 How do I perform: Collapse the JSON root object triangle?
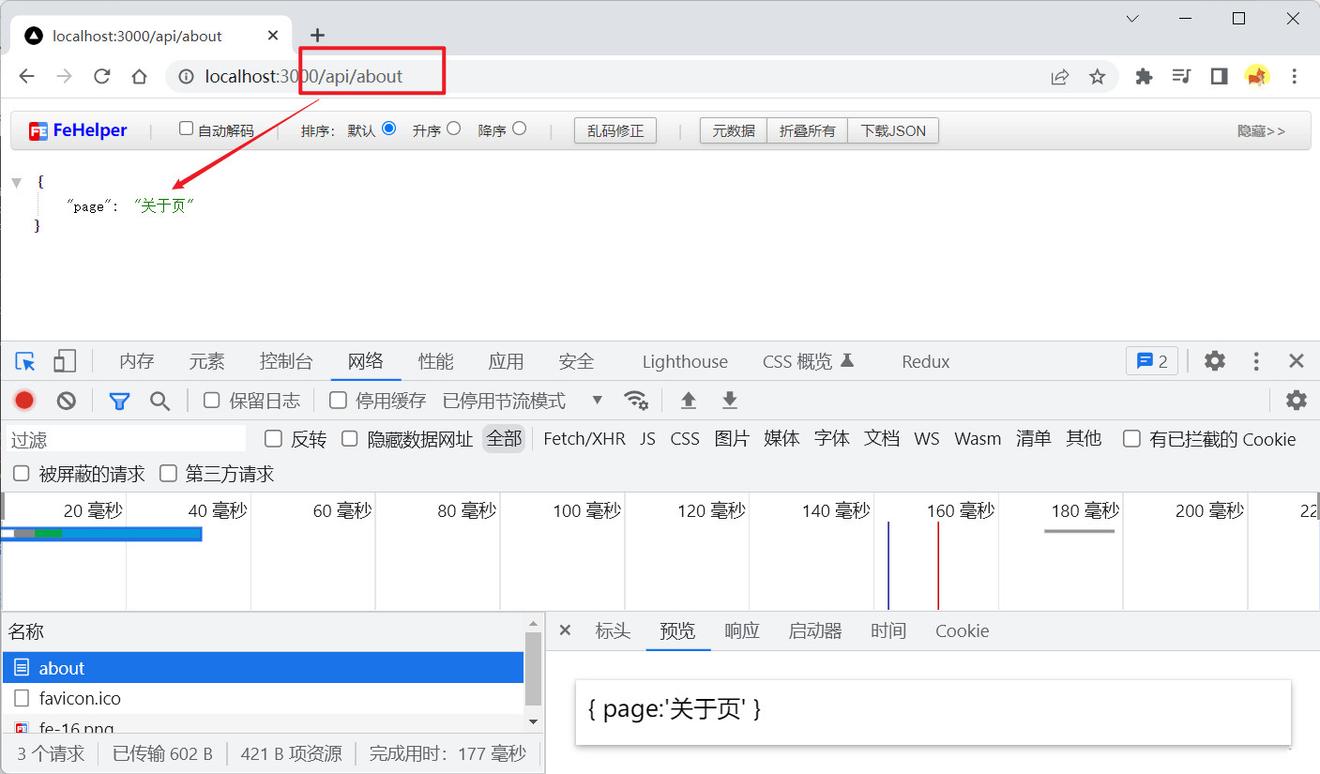(16, 182)
